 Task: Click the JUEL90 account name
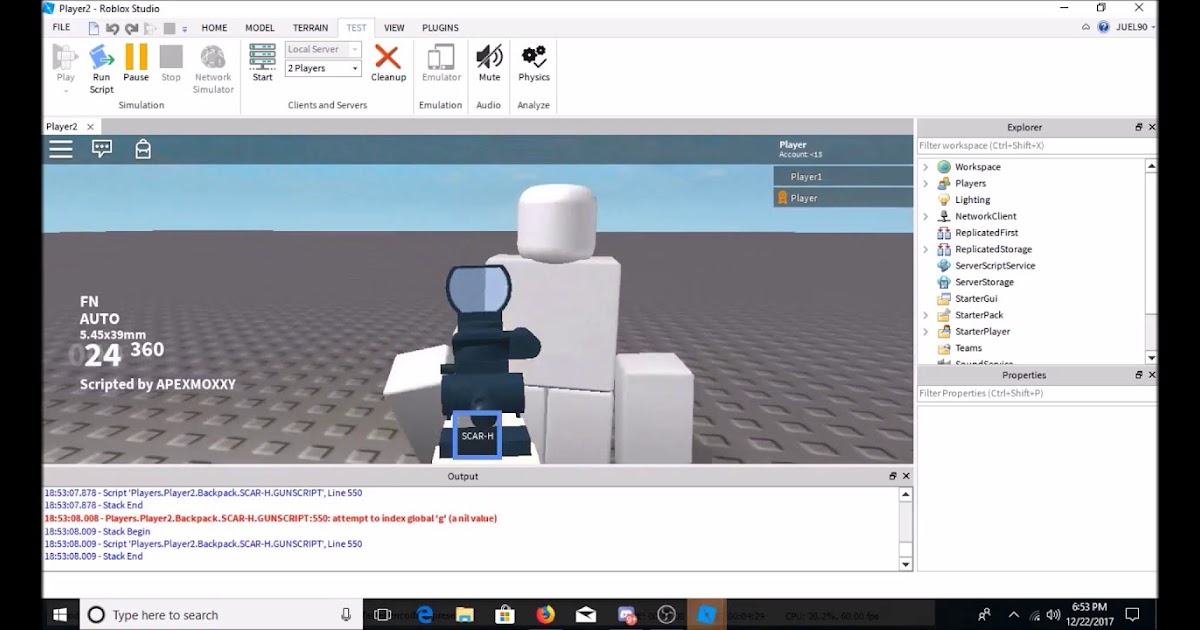click(1131, 28)
